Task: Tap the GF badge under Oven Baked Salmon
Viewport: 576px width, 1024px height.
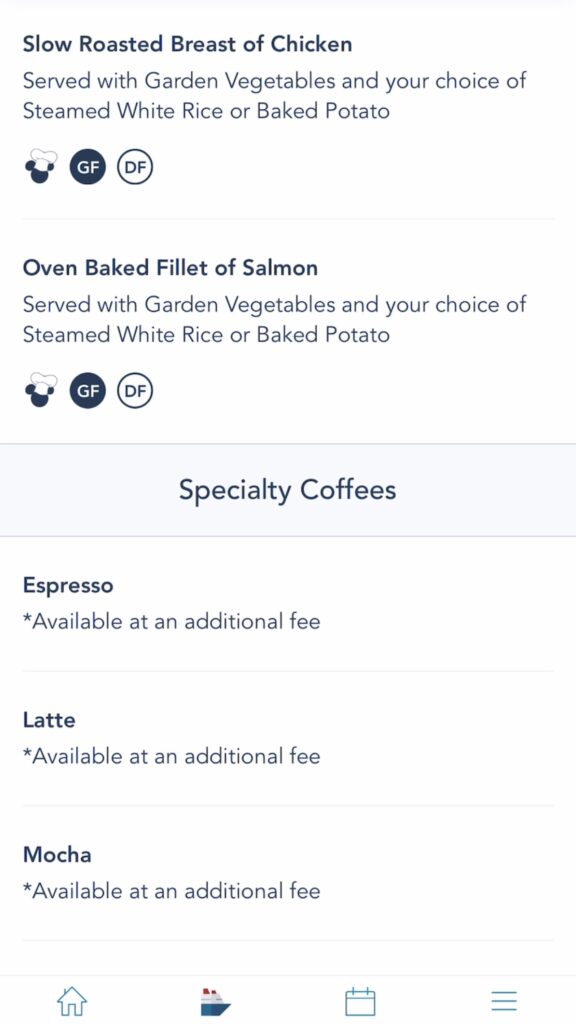Action: [x=88, y=391]
